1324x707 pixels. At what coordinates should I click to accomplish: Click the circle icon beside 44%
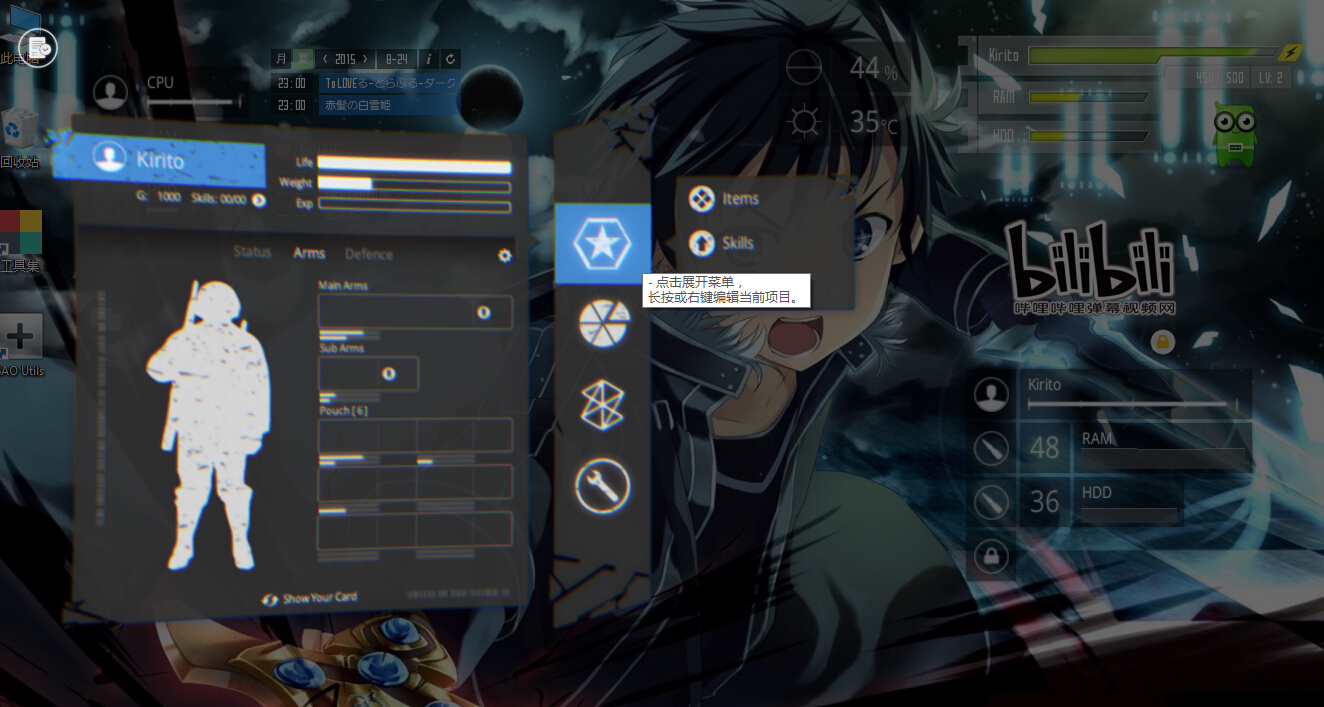coord(803,68)
